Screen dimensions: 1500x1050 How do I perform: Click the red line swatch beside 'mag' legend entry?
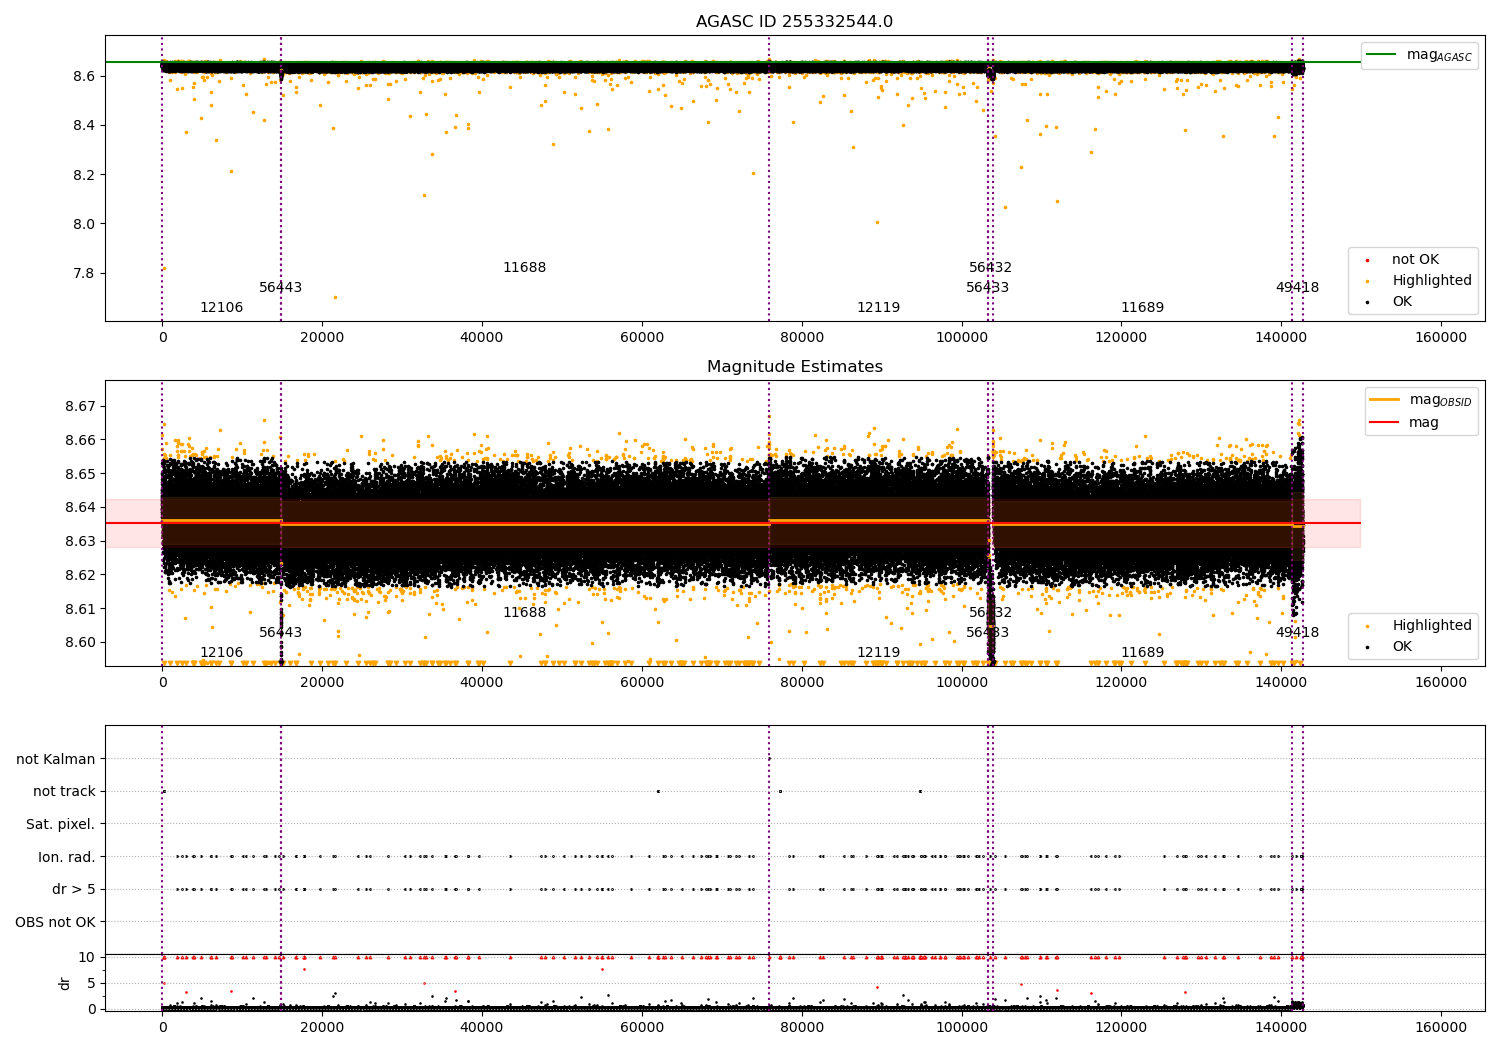click(1384, 423)
